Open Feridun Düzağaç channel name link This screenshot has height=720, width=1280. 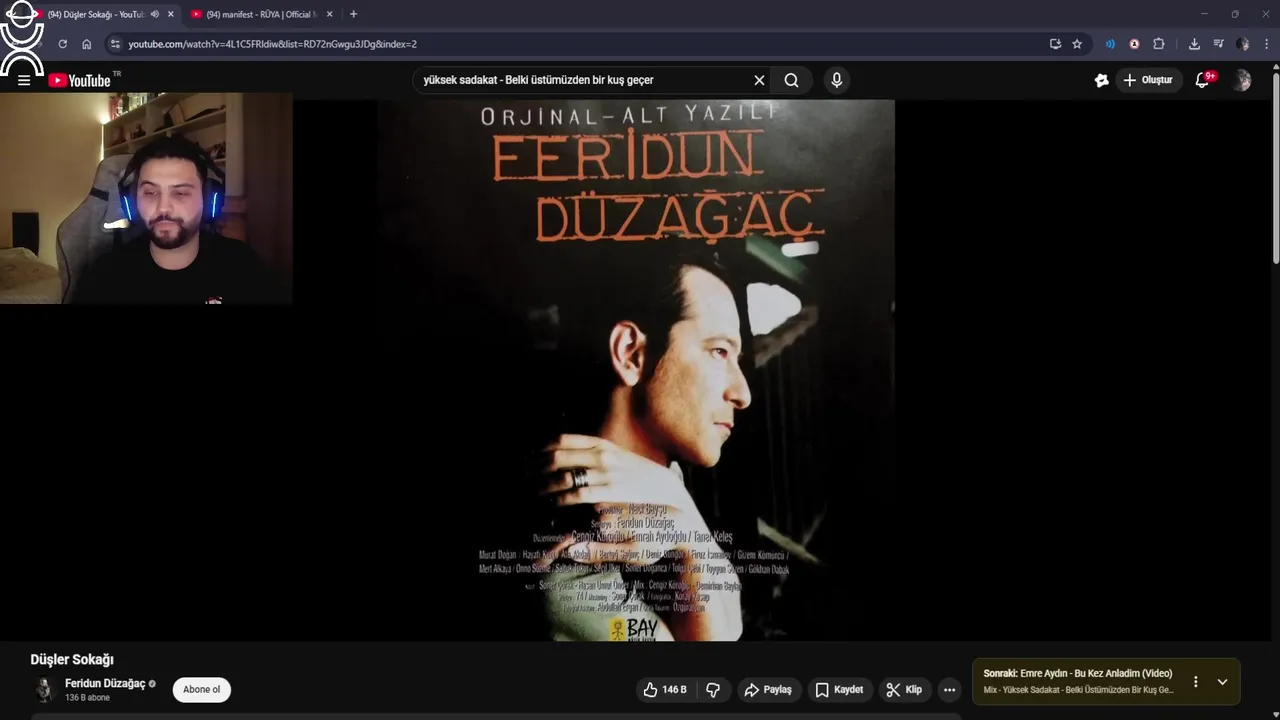[x=105, y=684]
